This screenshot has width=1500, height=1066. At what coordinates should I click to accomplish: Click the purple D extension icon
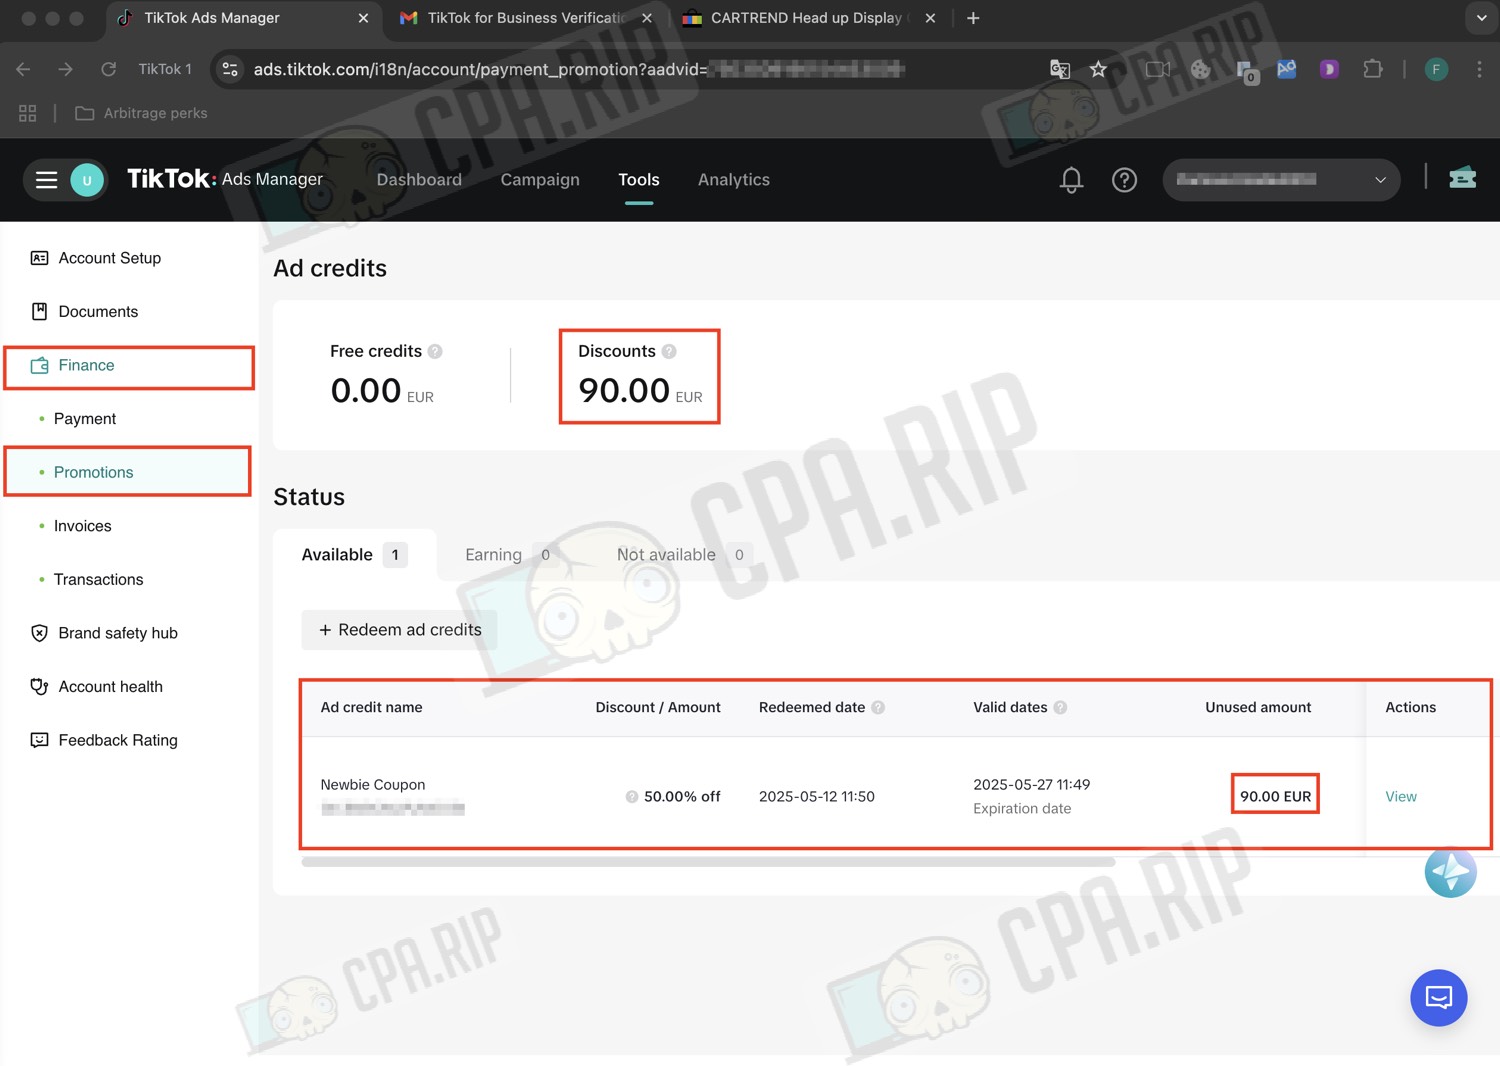(1329, 69)
